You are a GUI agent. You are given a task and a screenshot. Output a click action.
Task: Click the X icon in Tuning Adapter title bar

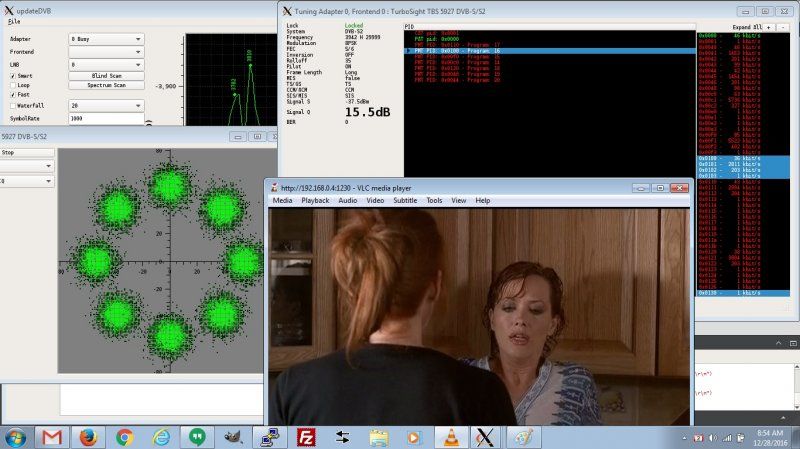(287, 11)
